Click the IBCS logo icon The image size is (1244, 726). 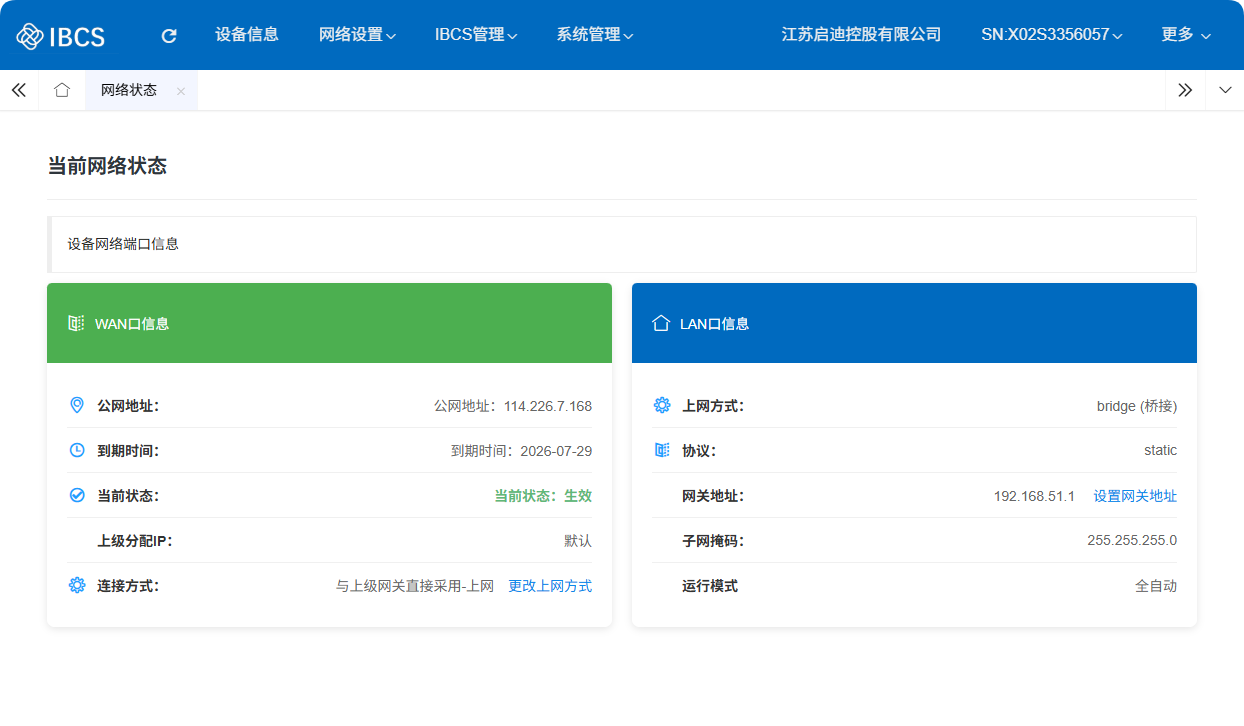point(30,36)
